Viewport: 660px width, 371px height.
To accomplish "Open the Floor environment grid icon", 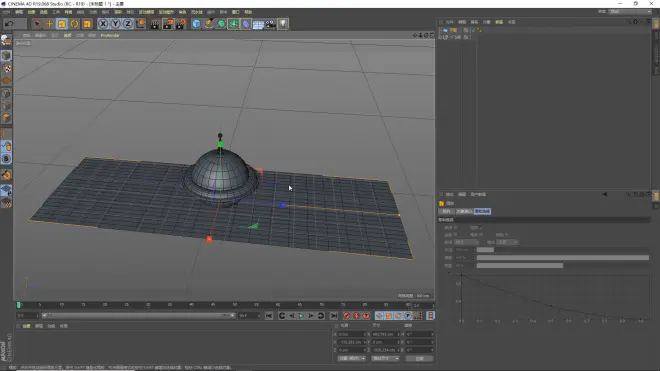I will click(x=258, y=24).
